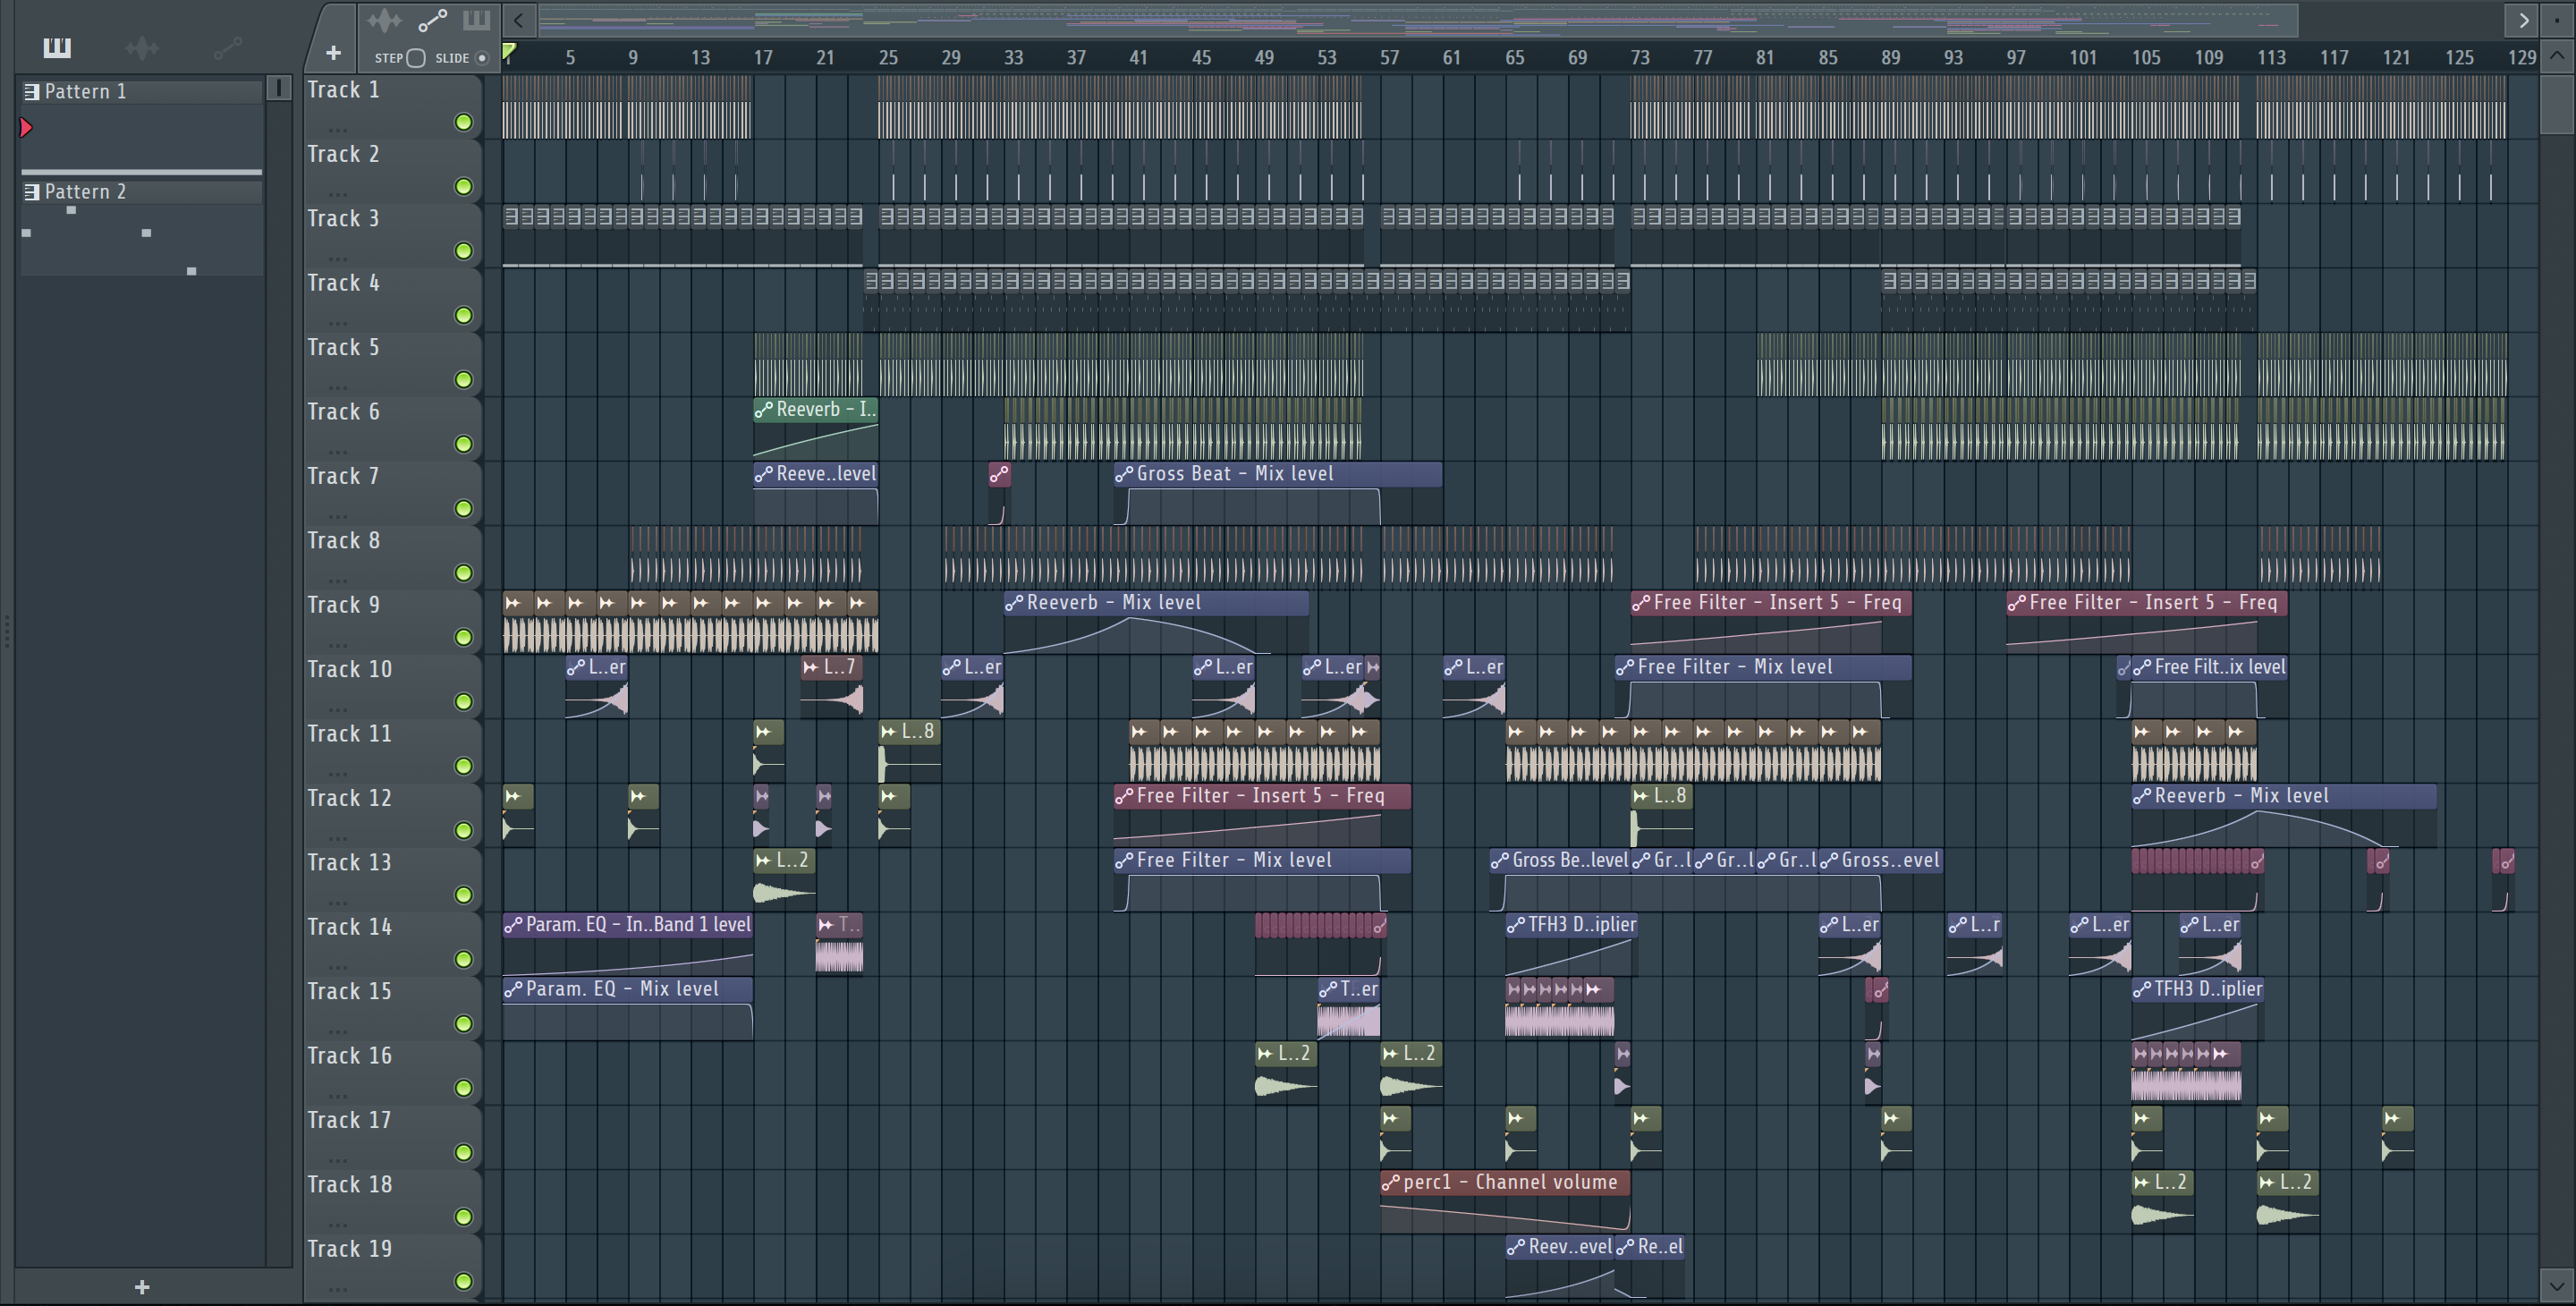The height and width of the screenshot is (1306, 2576).
Task: Open the Reeverb - Mix level clip menu on Track 9
Action: coord(1014,603)
